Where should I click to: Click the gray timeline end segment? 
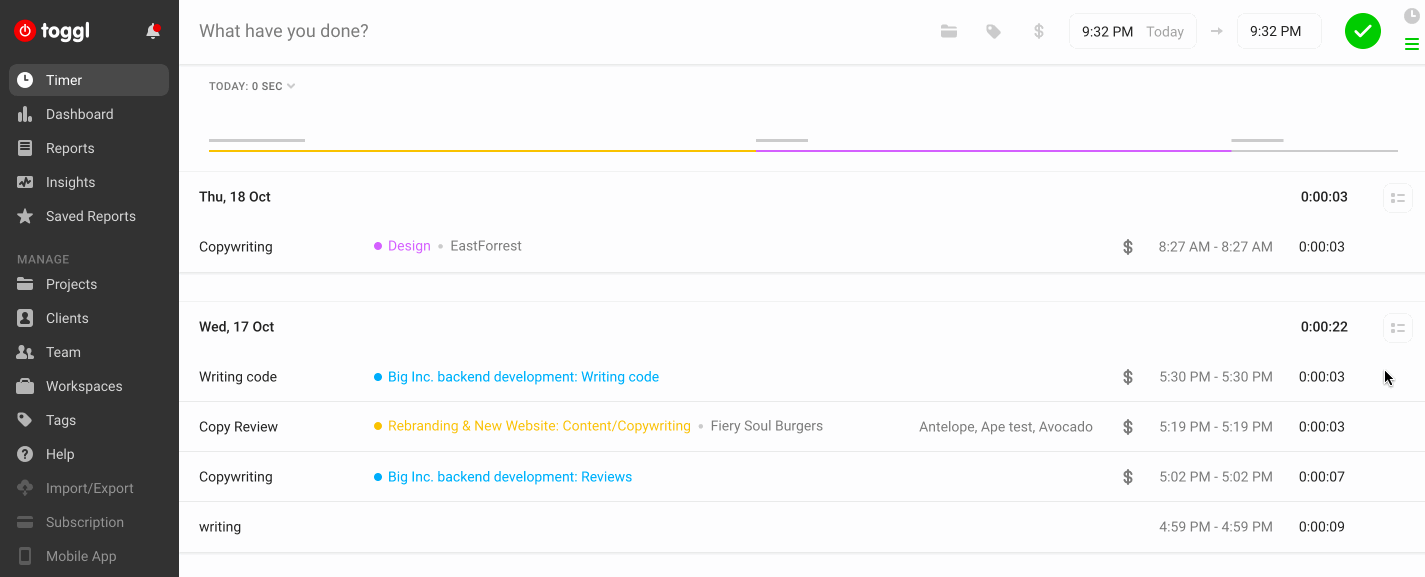[1314, 150]
